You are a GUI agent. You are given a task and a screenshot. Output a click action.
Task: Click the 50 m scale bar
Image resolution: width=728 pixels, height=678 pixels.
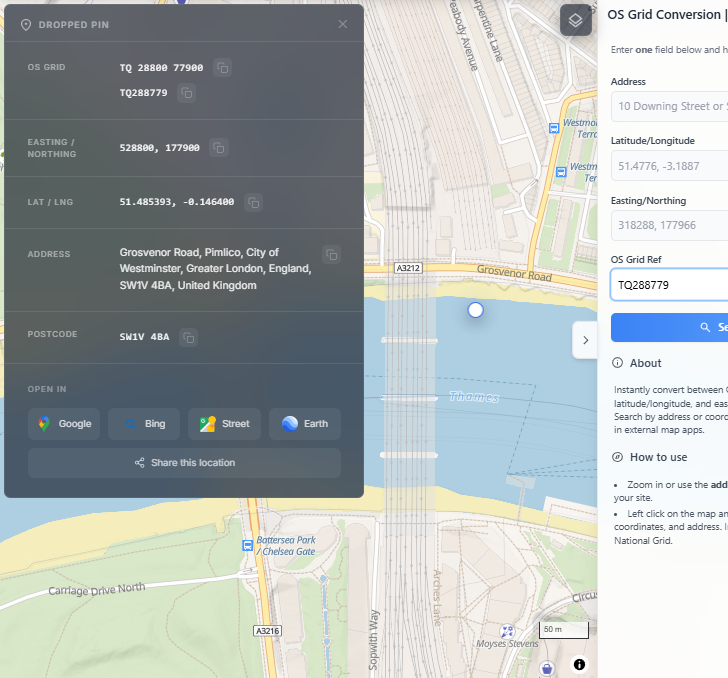pos(564,630)
